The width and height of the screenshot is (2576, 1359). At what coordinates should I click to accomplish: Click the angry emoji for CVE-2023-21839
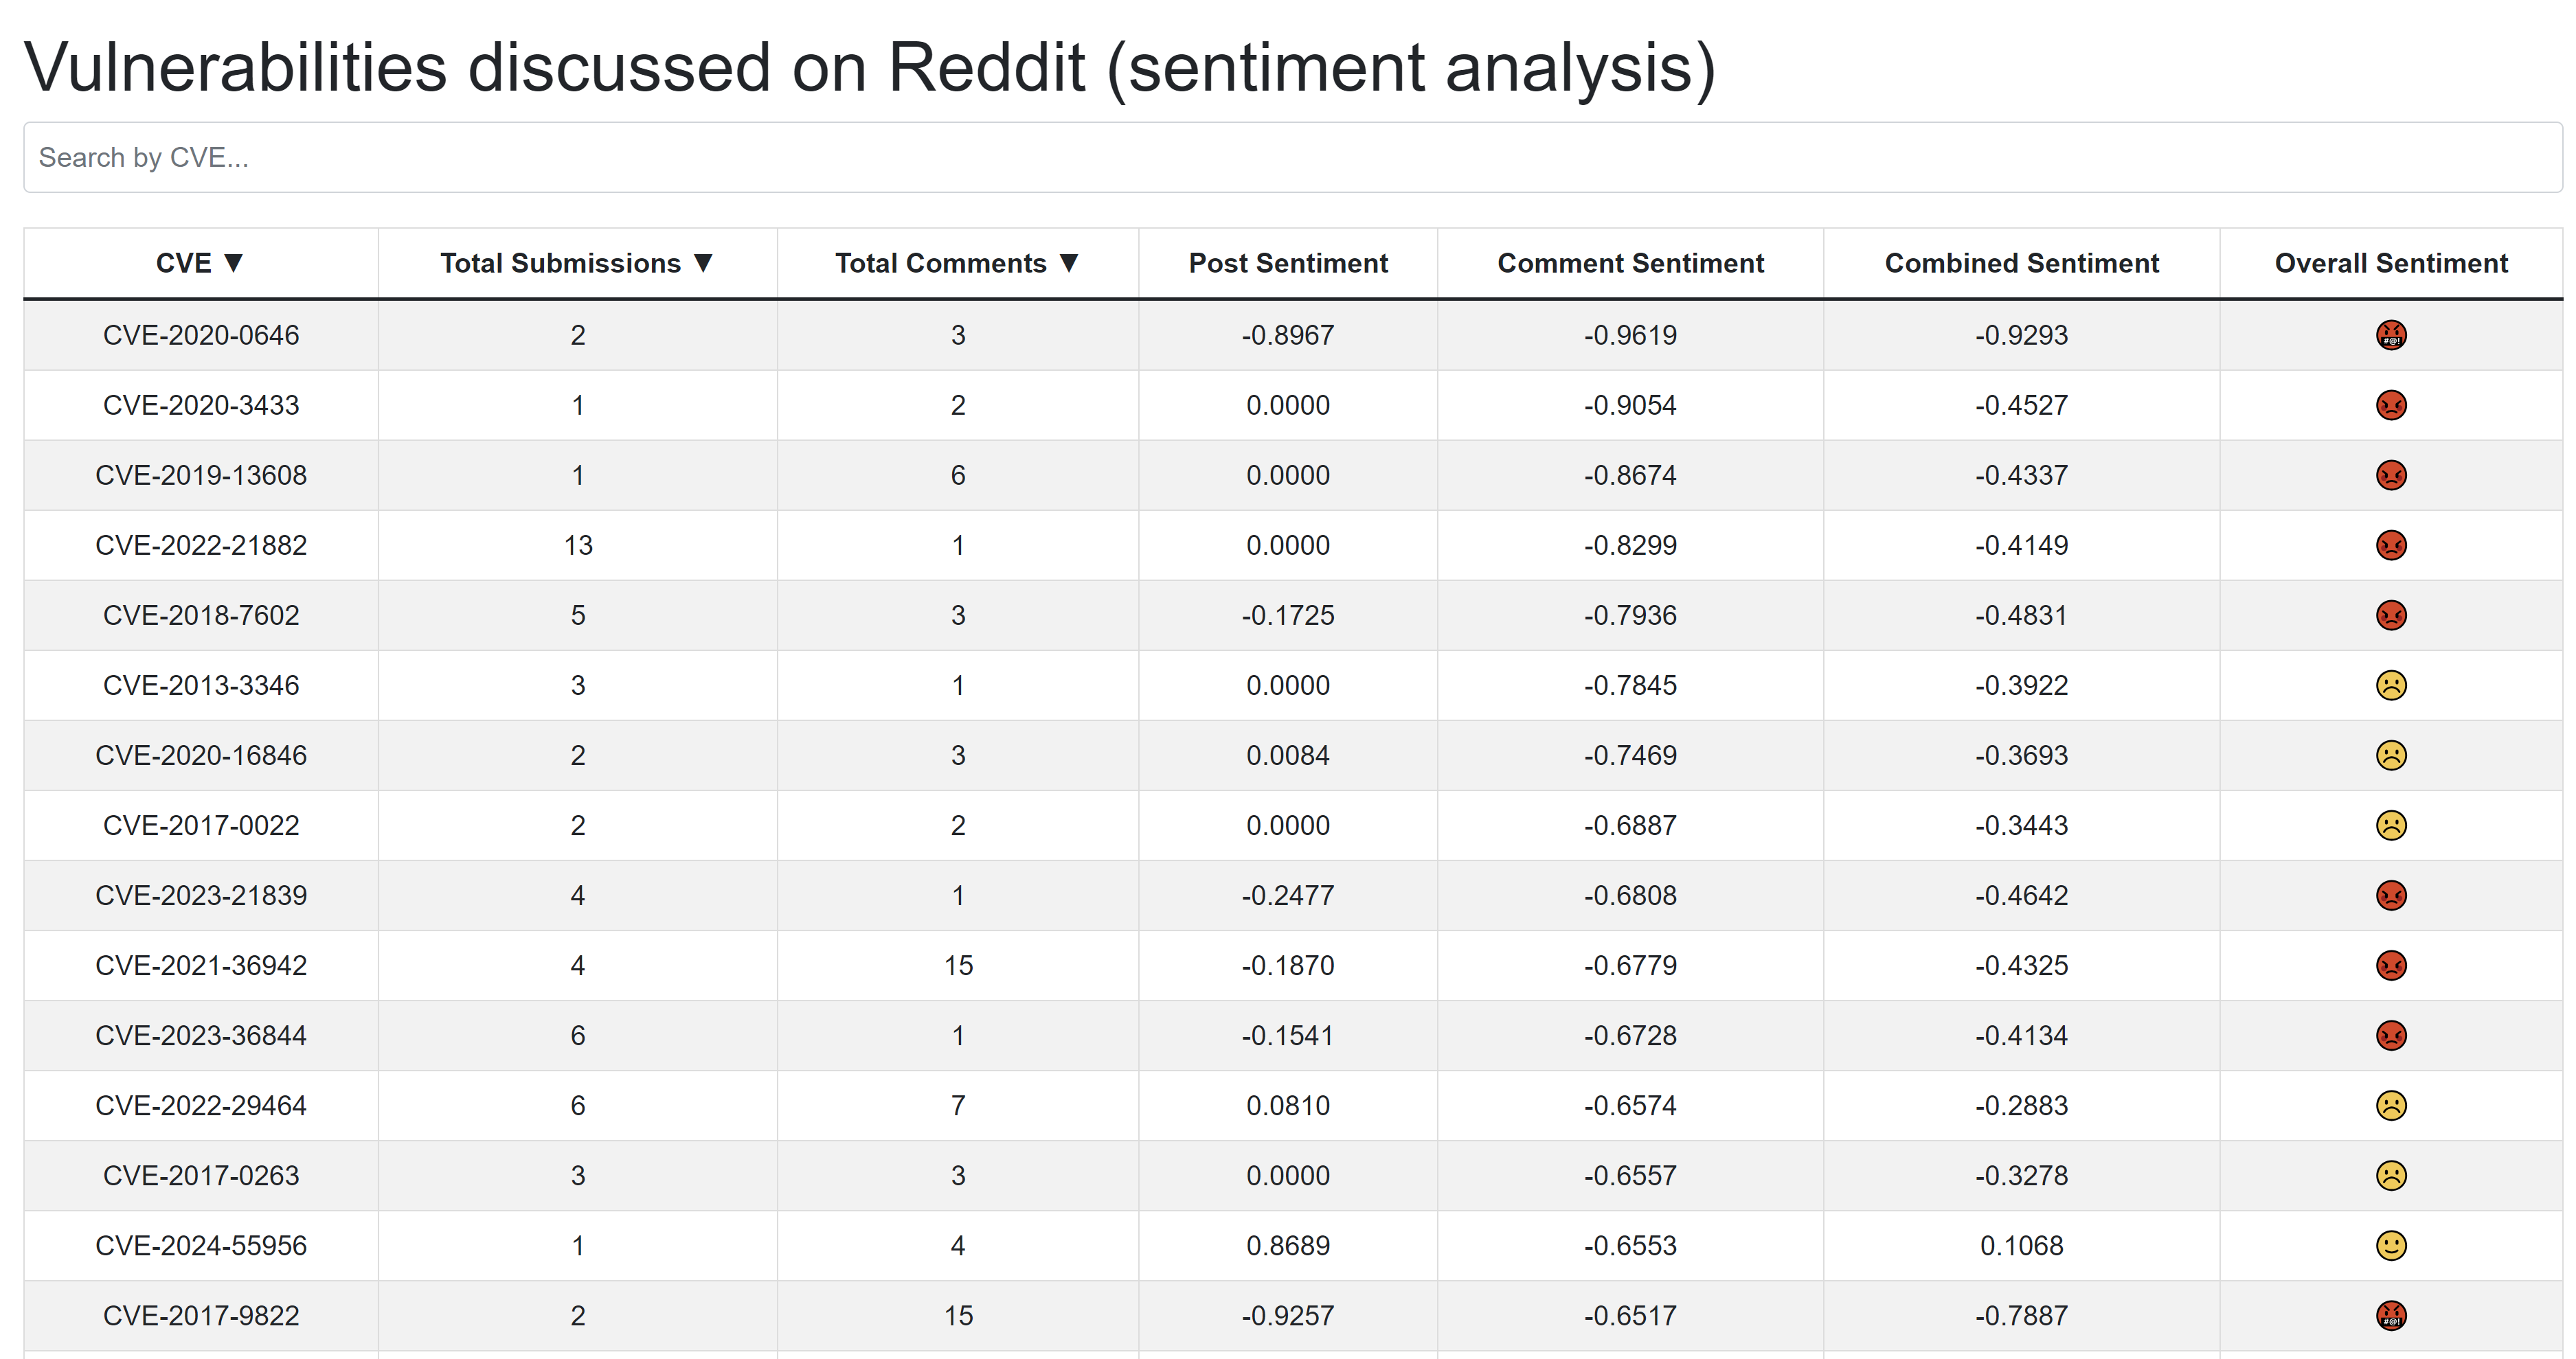pos(2390,895)
